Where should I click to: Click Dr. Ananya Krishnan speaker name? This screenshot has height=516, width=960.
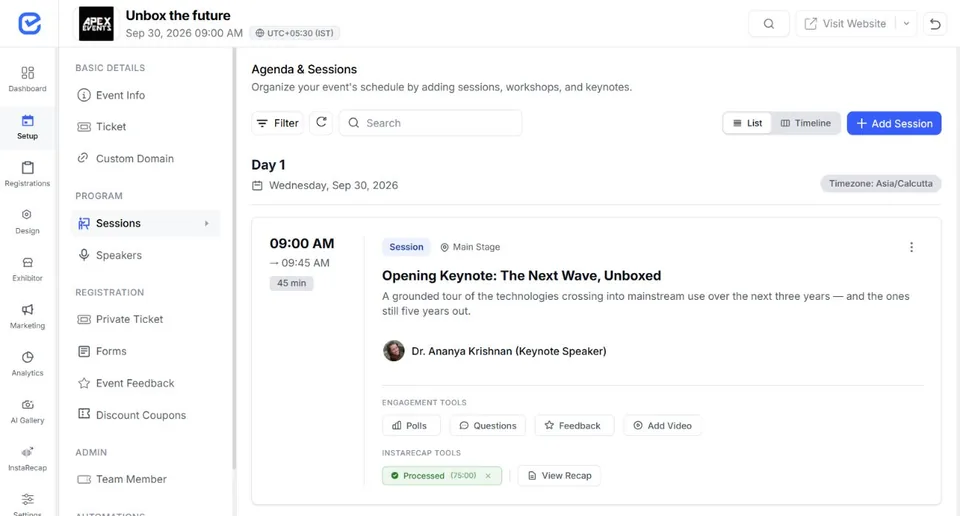click(x=509, y=351)
